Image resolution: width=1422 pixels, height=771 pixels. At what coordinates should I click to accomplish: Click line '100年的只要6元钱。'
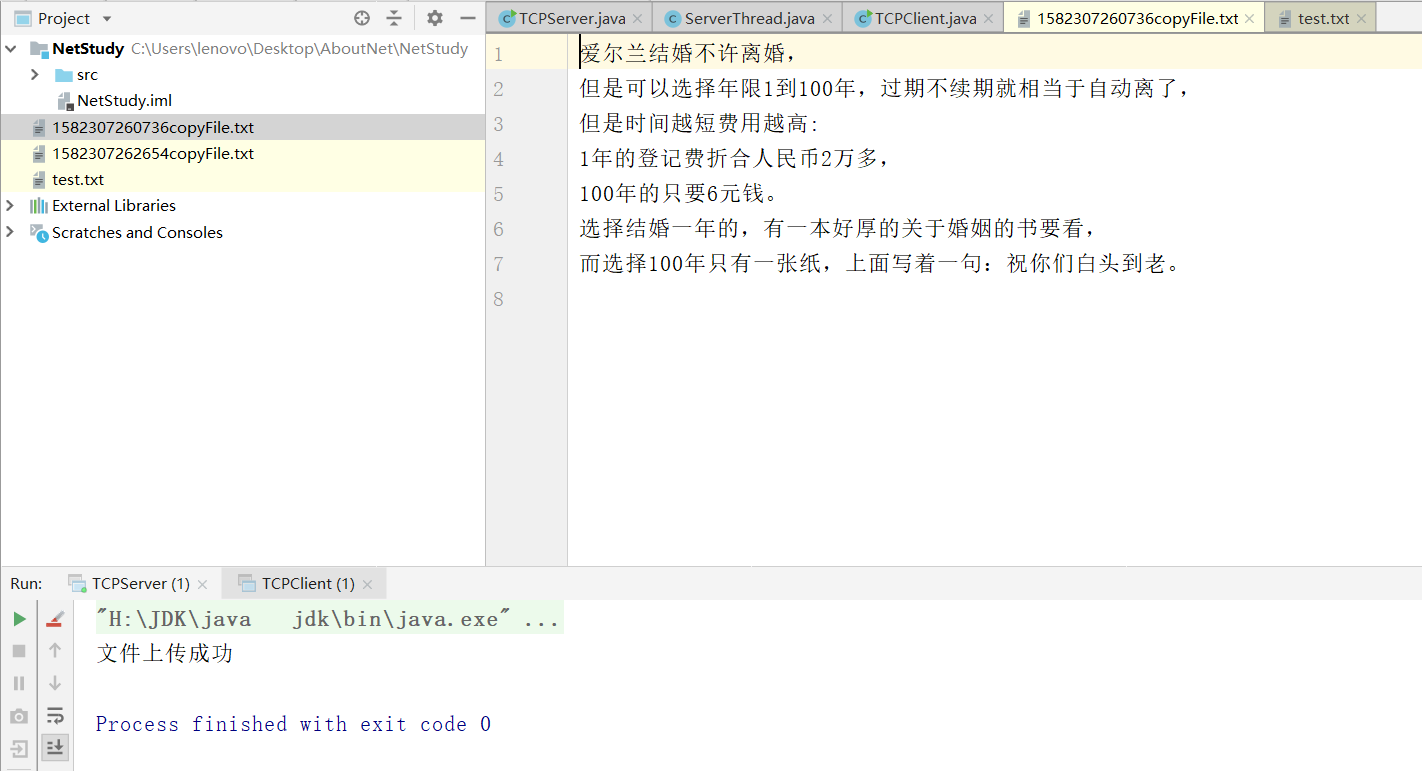click(679, 194)
